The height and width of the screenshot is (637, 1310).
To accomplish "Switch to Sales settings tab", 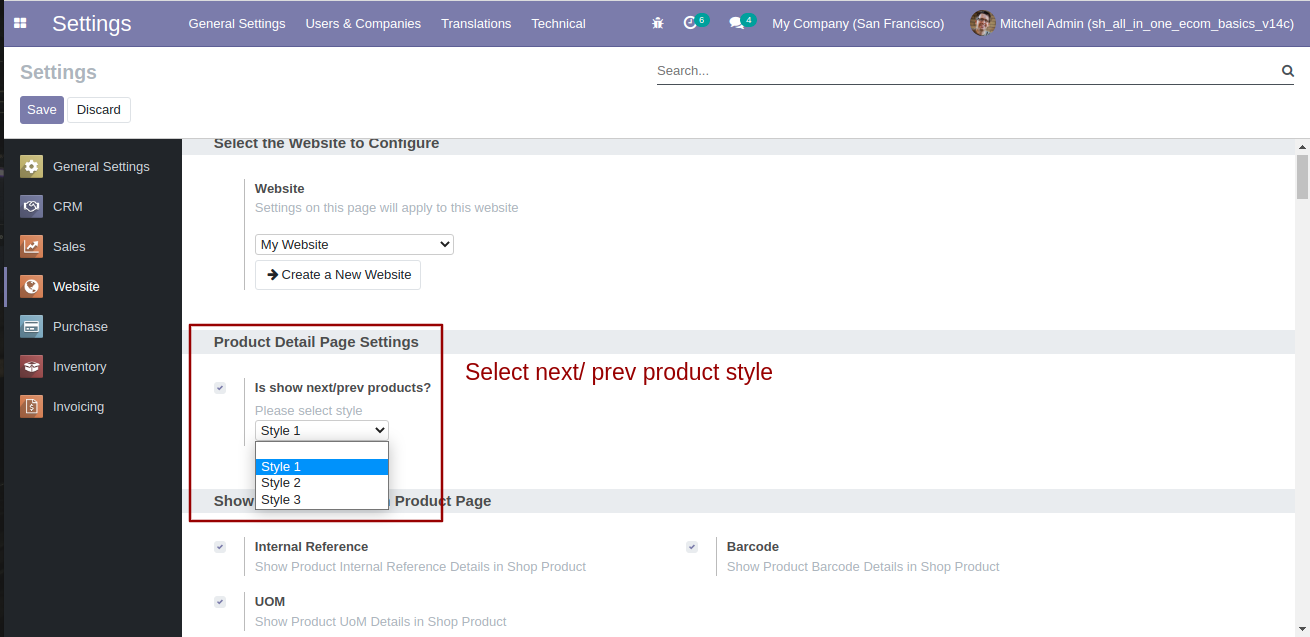I will 93,247.
